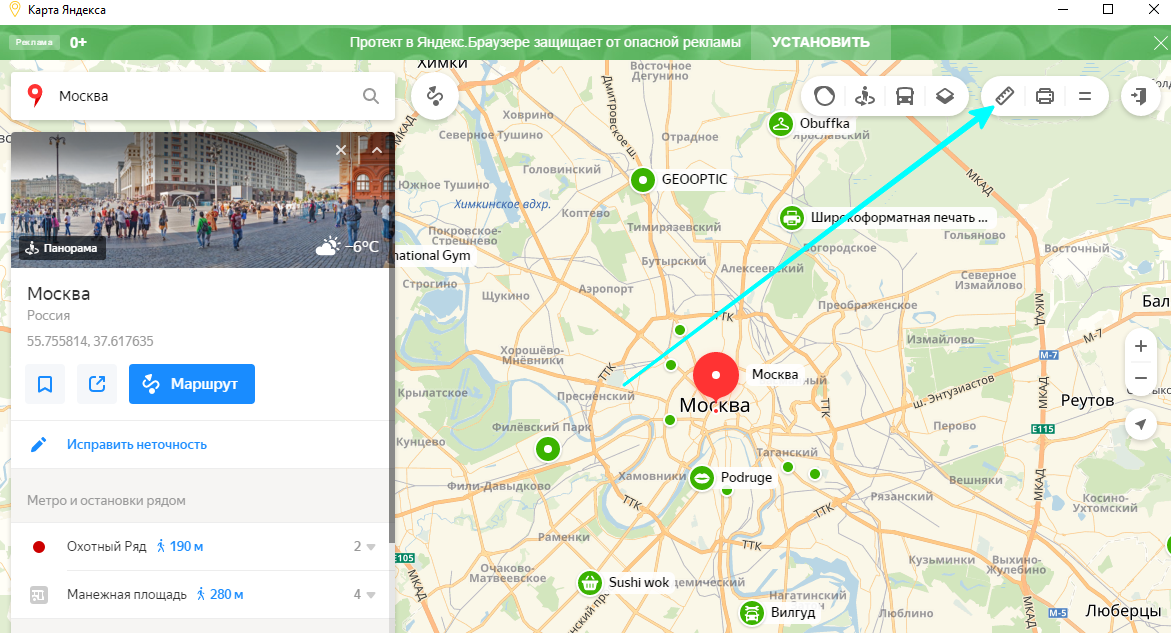The width and height of the screenshot is (1171, 633).
Task: Click the Podruge green lips marker
Action: (701, 478)
